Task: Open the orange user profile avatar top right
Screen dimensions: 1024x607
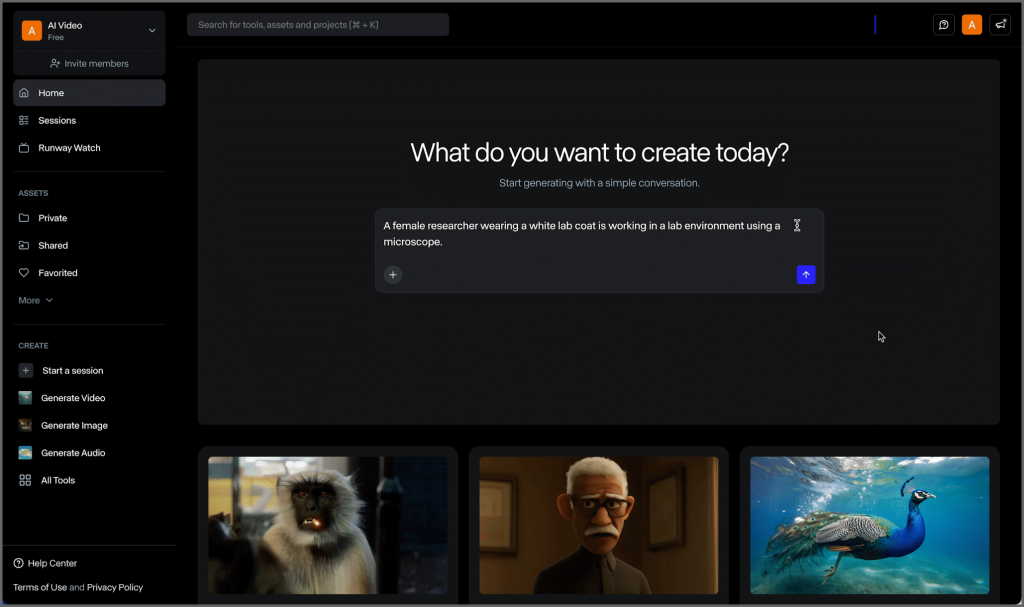Action: [972, 25]
